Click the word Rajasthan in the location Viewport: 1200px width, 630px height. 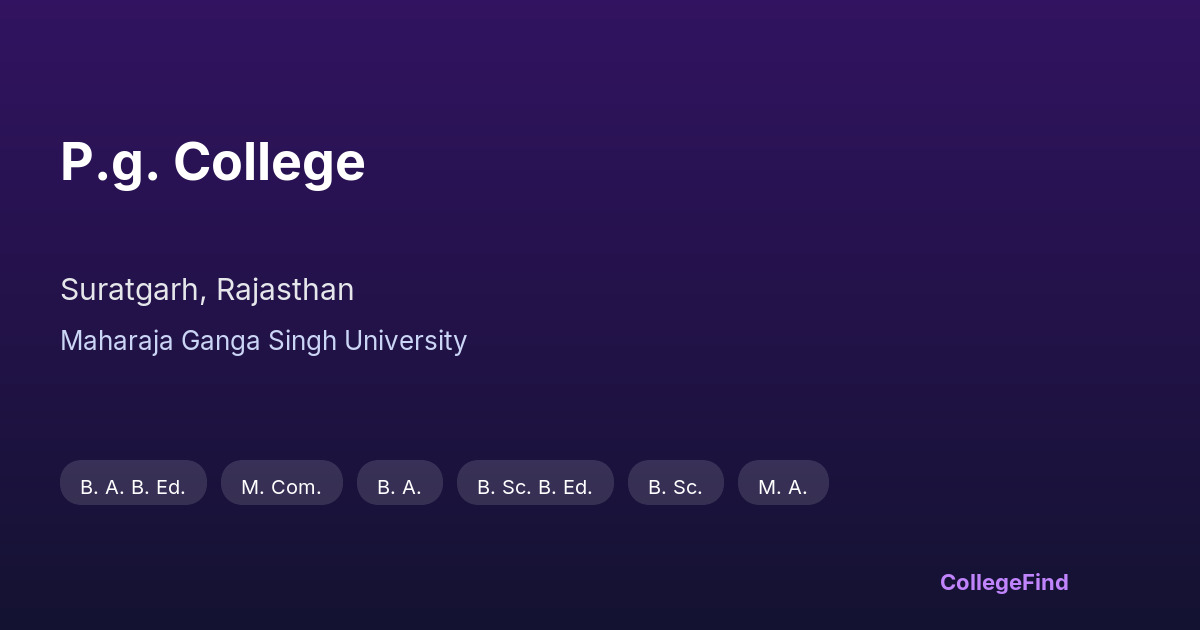coord(285,290)
